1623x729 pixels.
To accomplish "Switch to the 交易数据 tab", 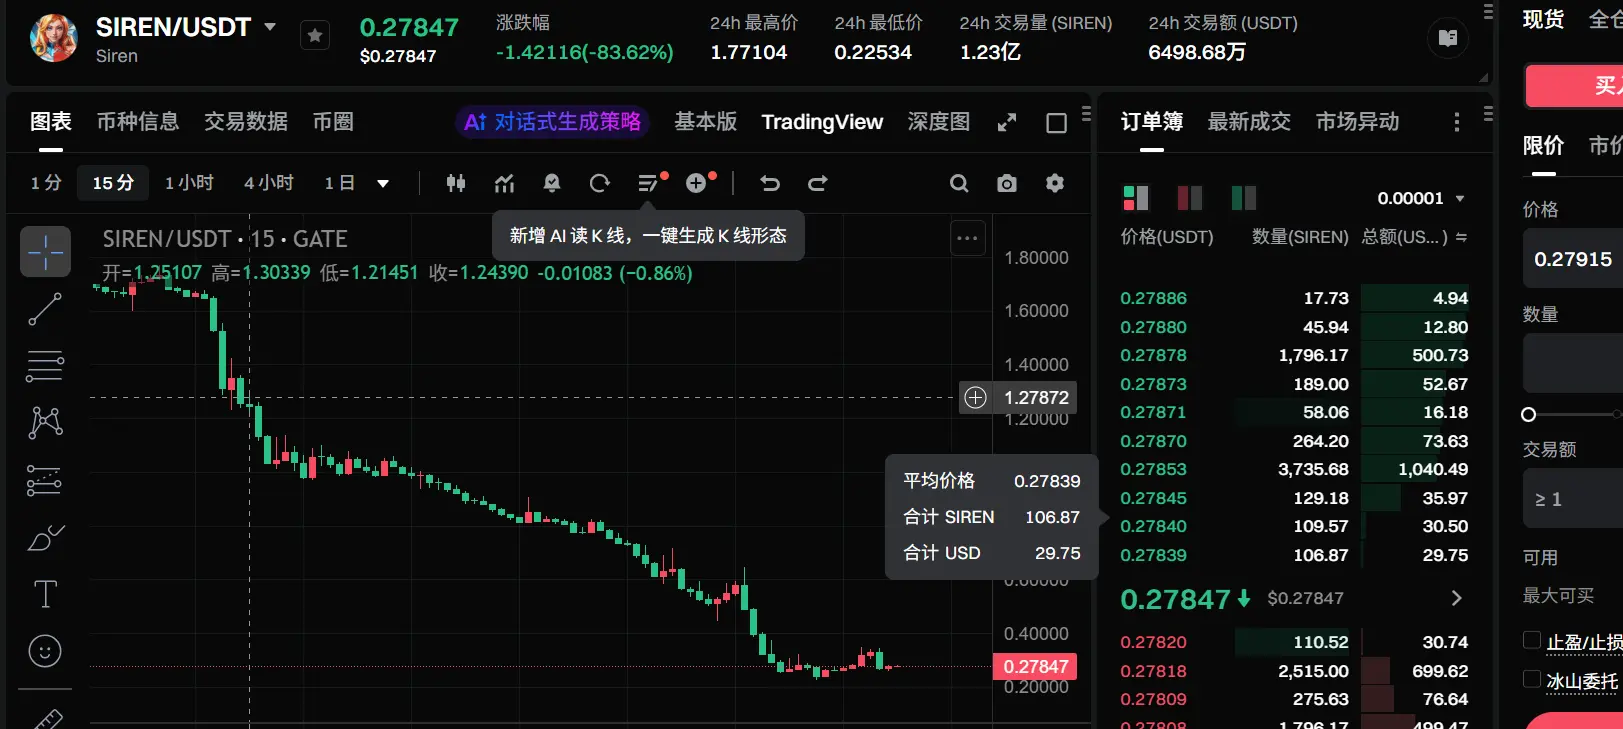I will coord(246,122).
